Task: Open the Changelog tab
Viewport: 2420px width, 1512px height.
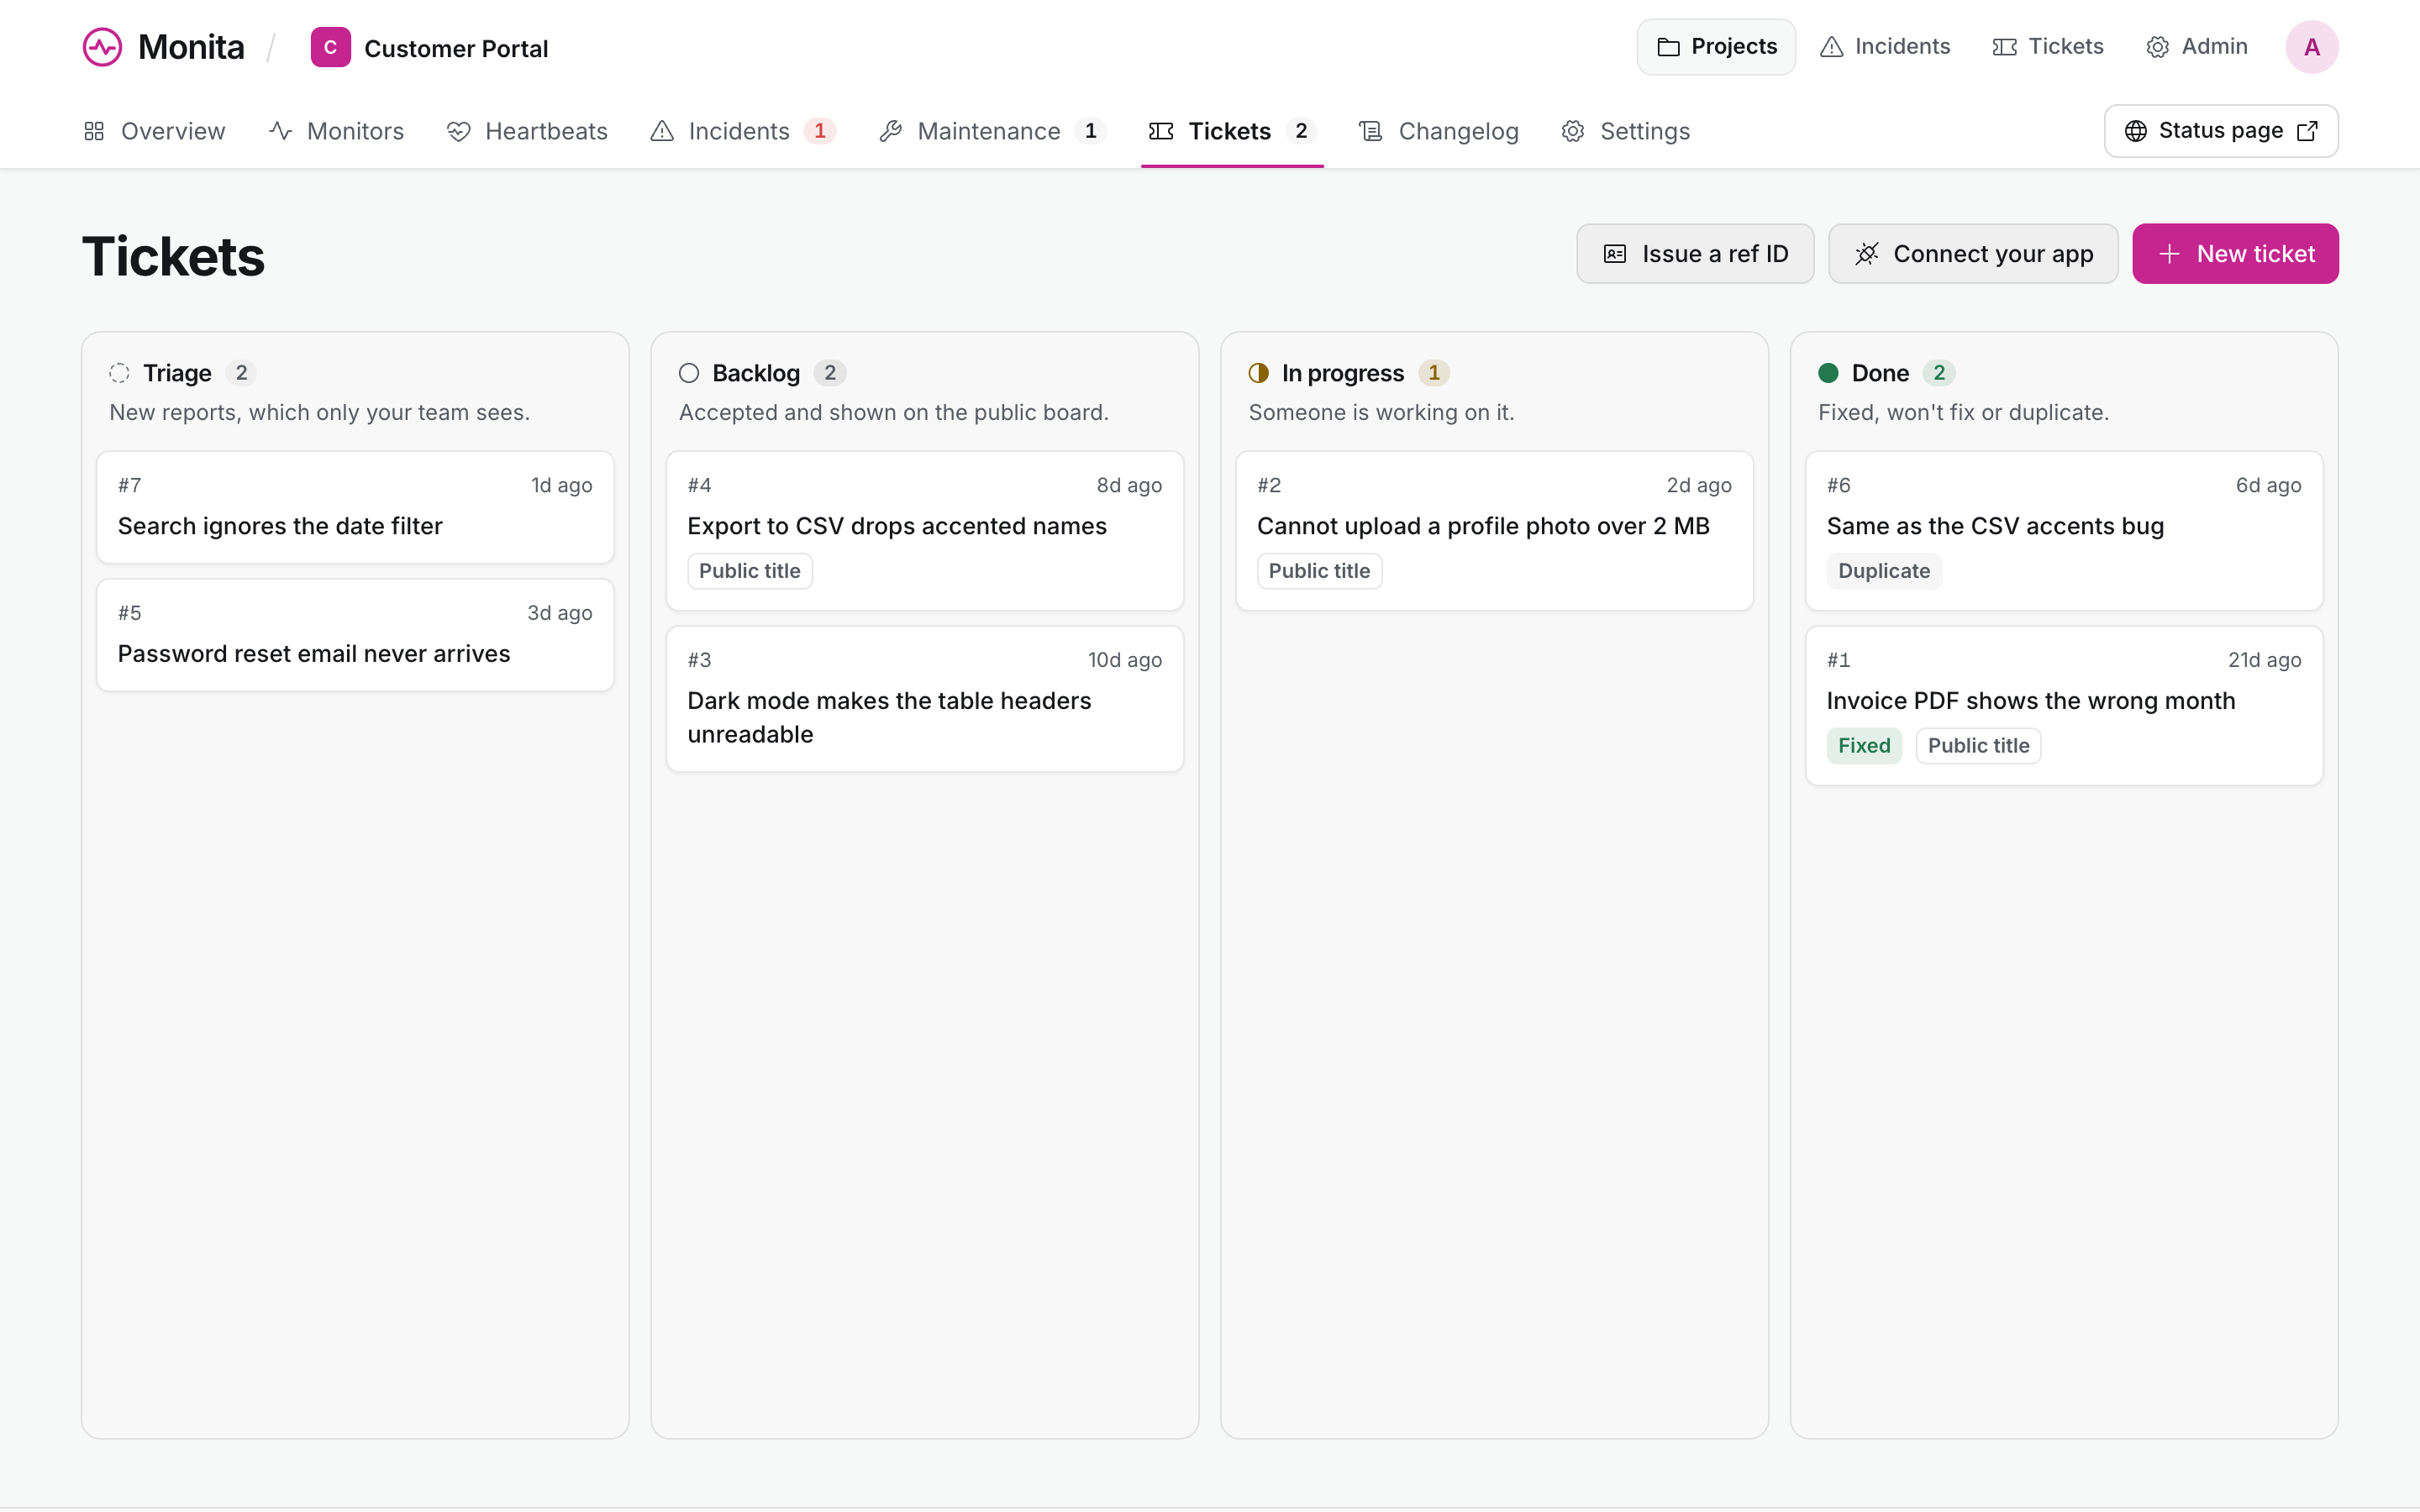Action: tap(1439, 131)
